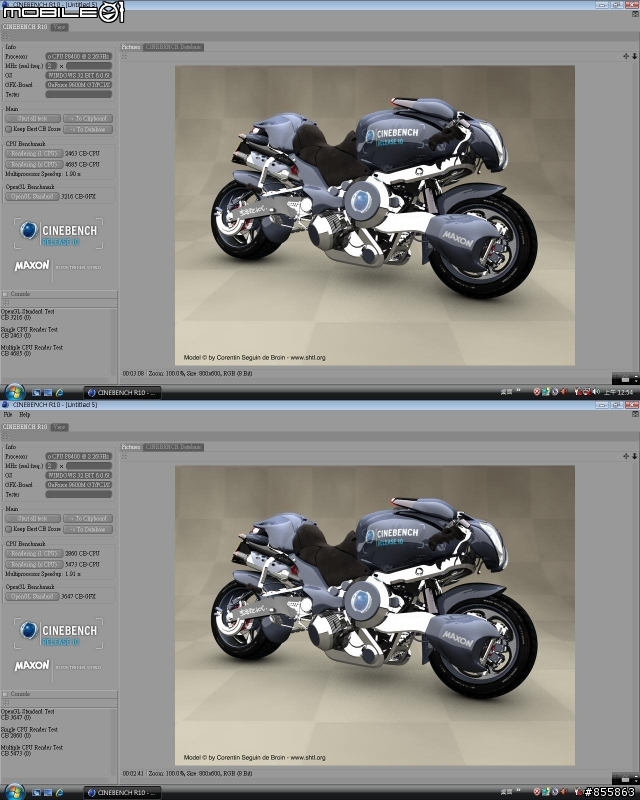This screenshot has width=640, height=800.
Task: Click 'Single CPU Render Test' line in lower console
Action: coord(29,730)
